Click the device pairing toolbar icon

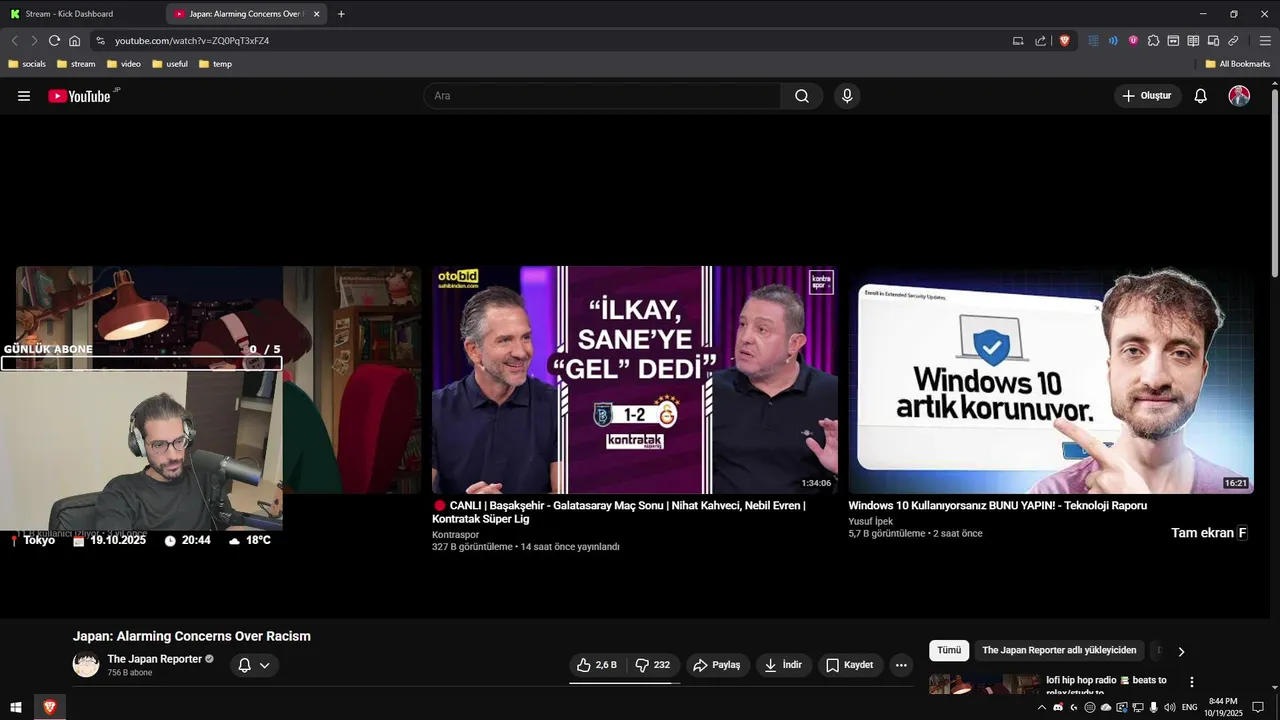click(1213, 41)
